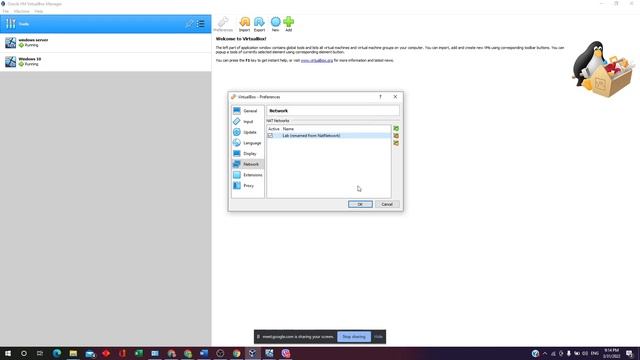Select Network in the Preferences sidebar

[247, 164]
